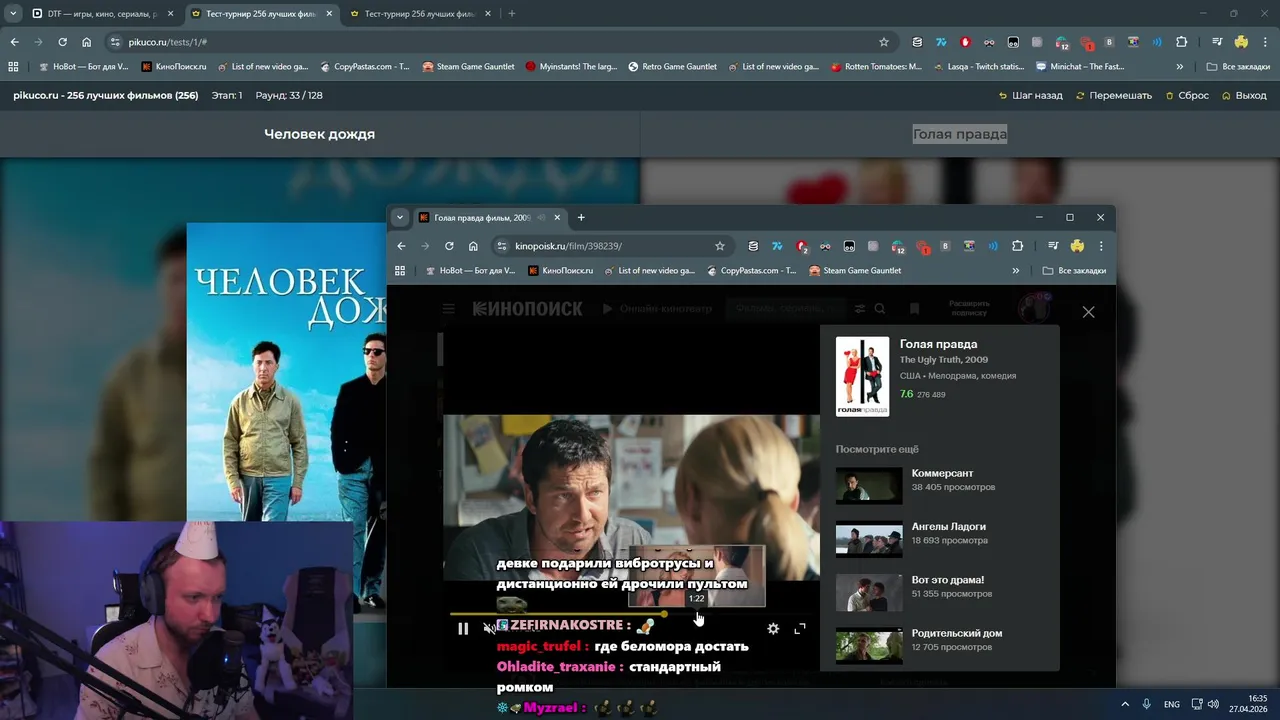This screenshot has width=1280, height=720.
Task: Open extensions puzzle icon in Kinopoisk window
Action: point(1018,246)
